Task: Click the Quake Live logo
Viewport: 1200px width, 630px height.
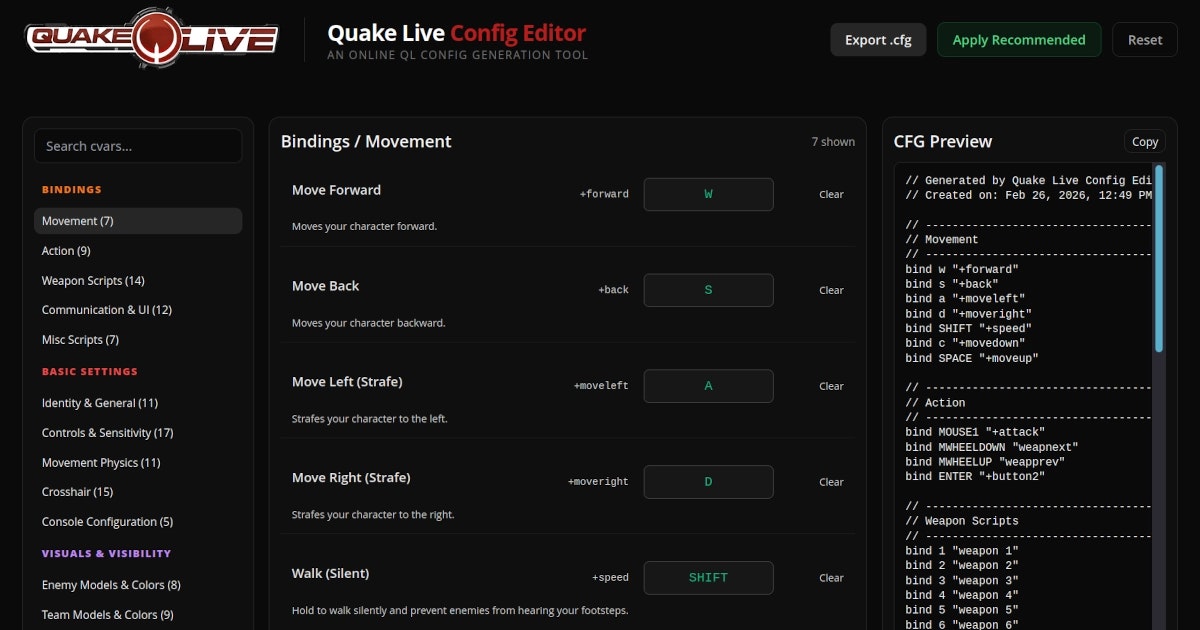Action: [x=148, y=38]
